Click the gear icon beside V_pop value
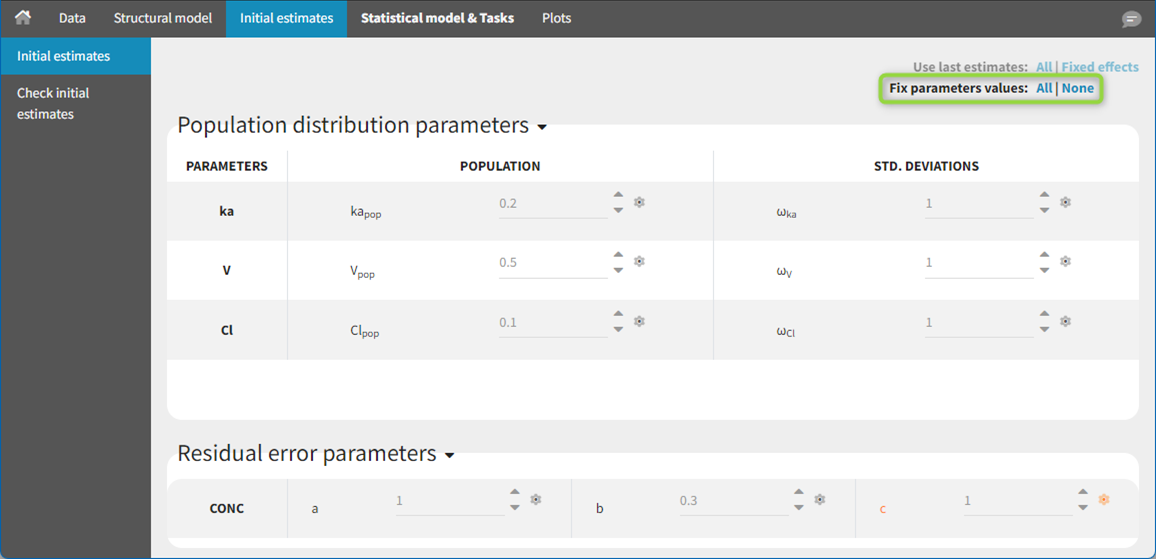The height and width of the screenshot is (559, 1156). 640,262
